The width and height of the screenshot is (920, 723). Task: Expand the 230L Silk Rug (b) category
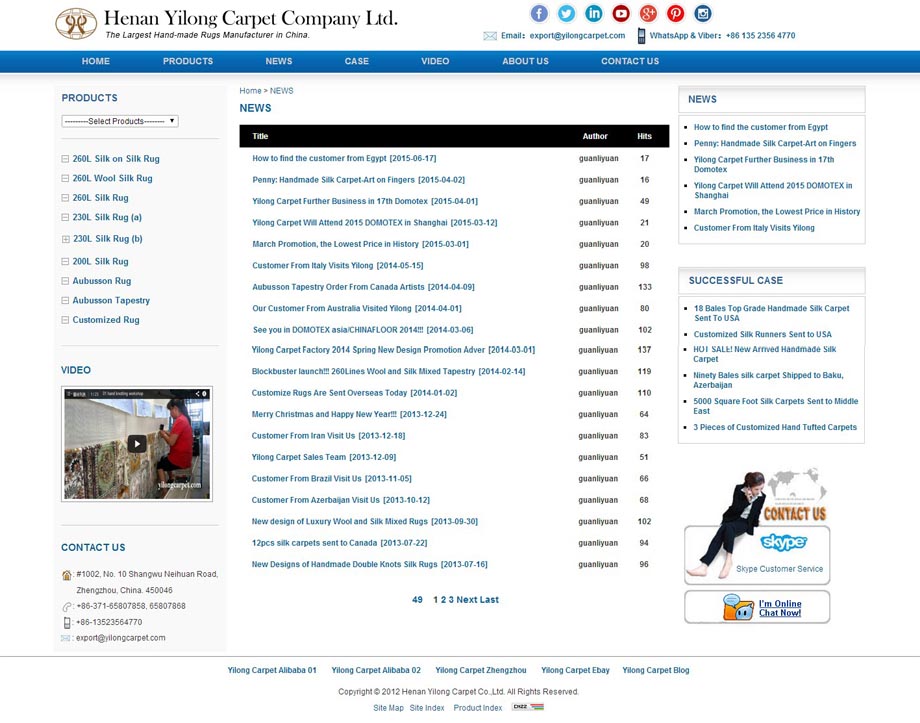coord(66,239)
